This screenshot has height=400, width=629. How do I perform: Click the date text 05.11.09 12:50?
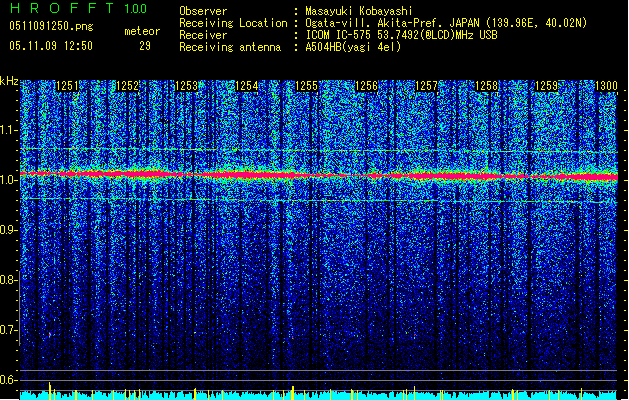point(51,46)
